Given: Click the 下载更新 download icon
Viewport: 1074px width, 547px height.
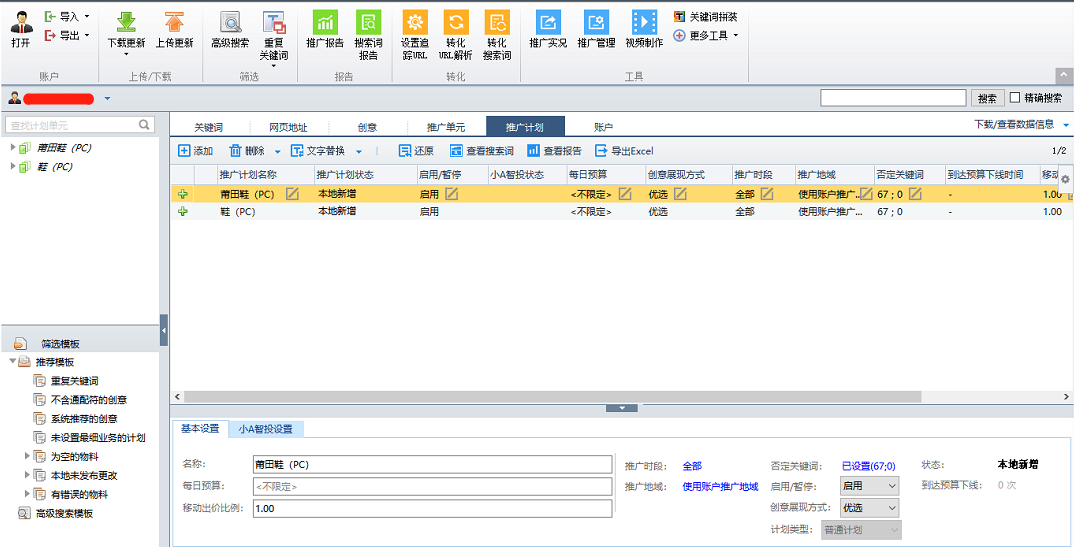Looking at the screenshot, I should 126,24.
